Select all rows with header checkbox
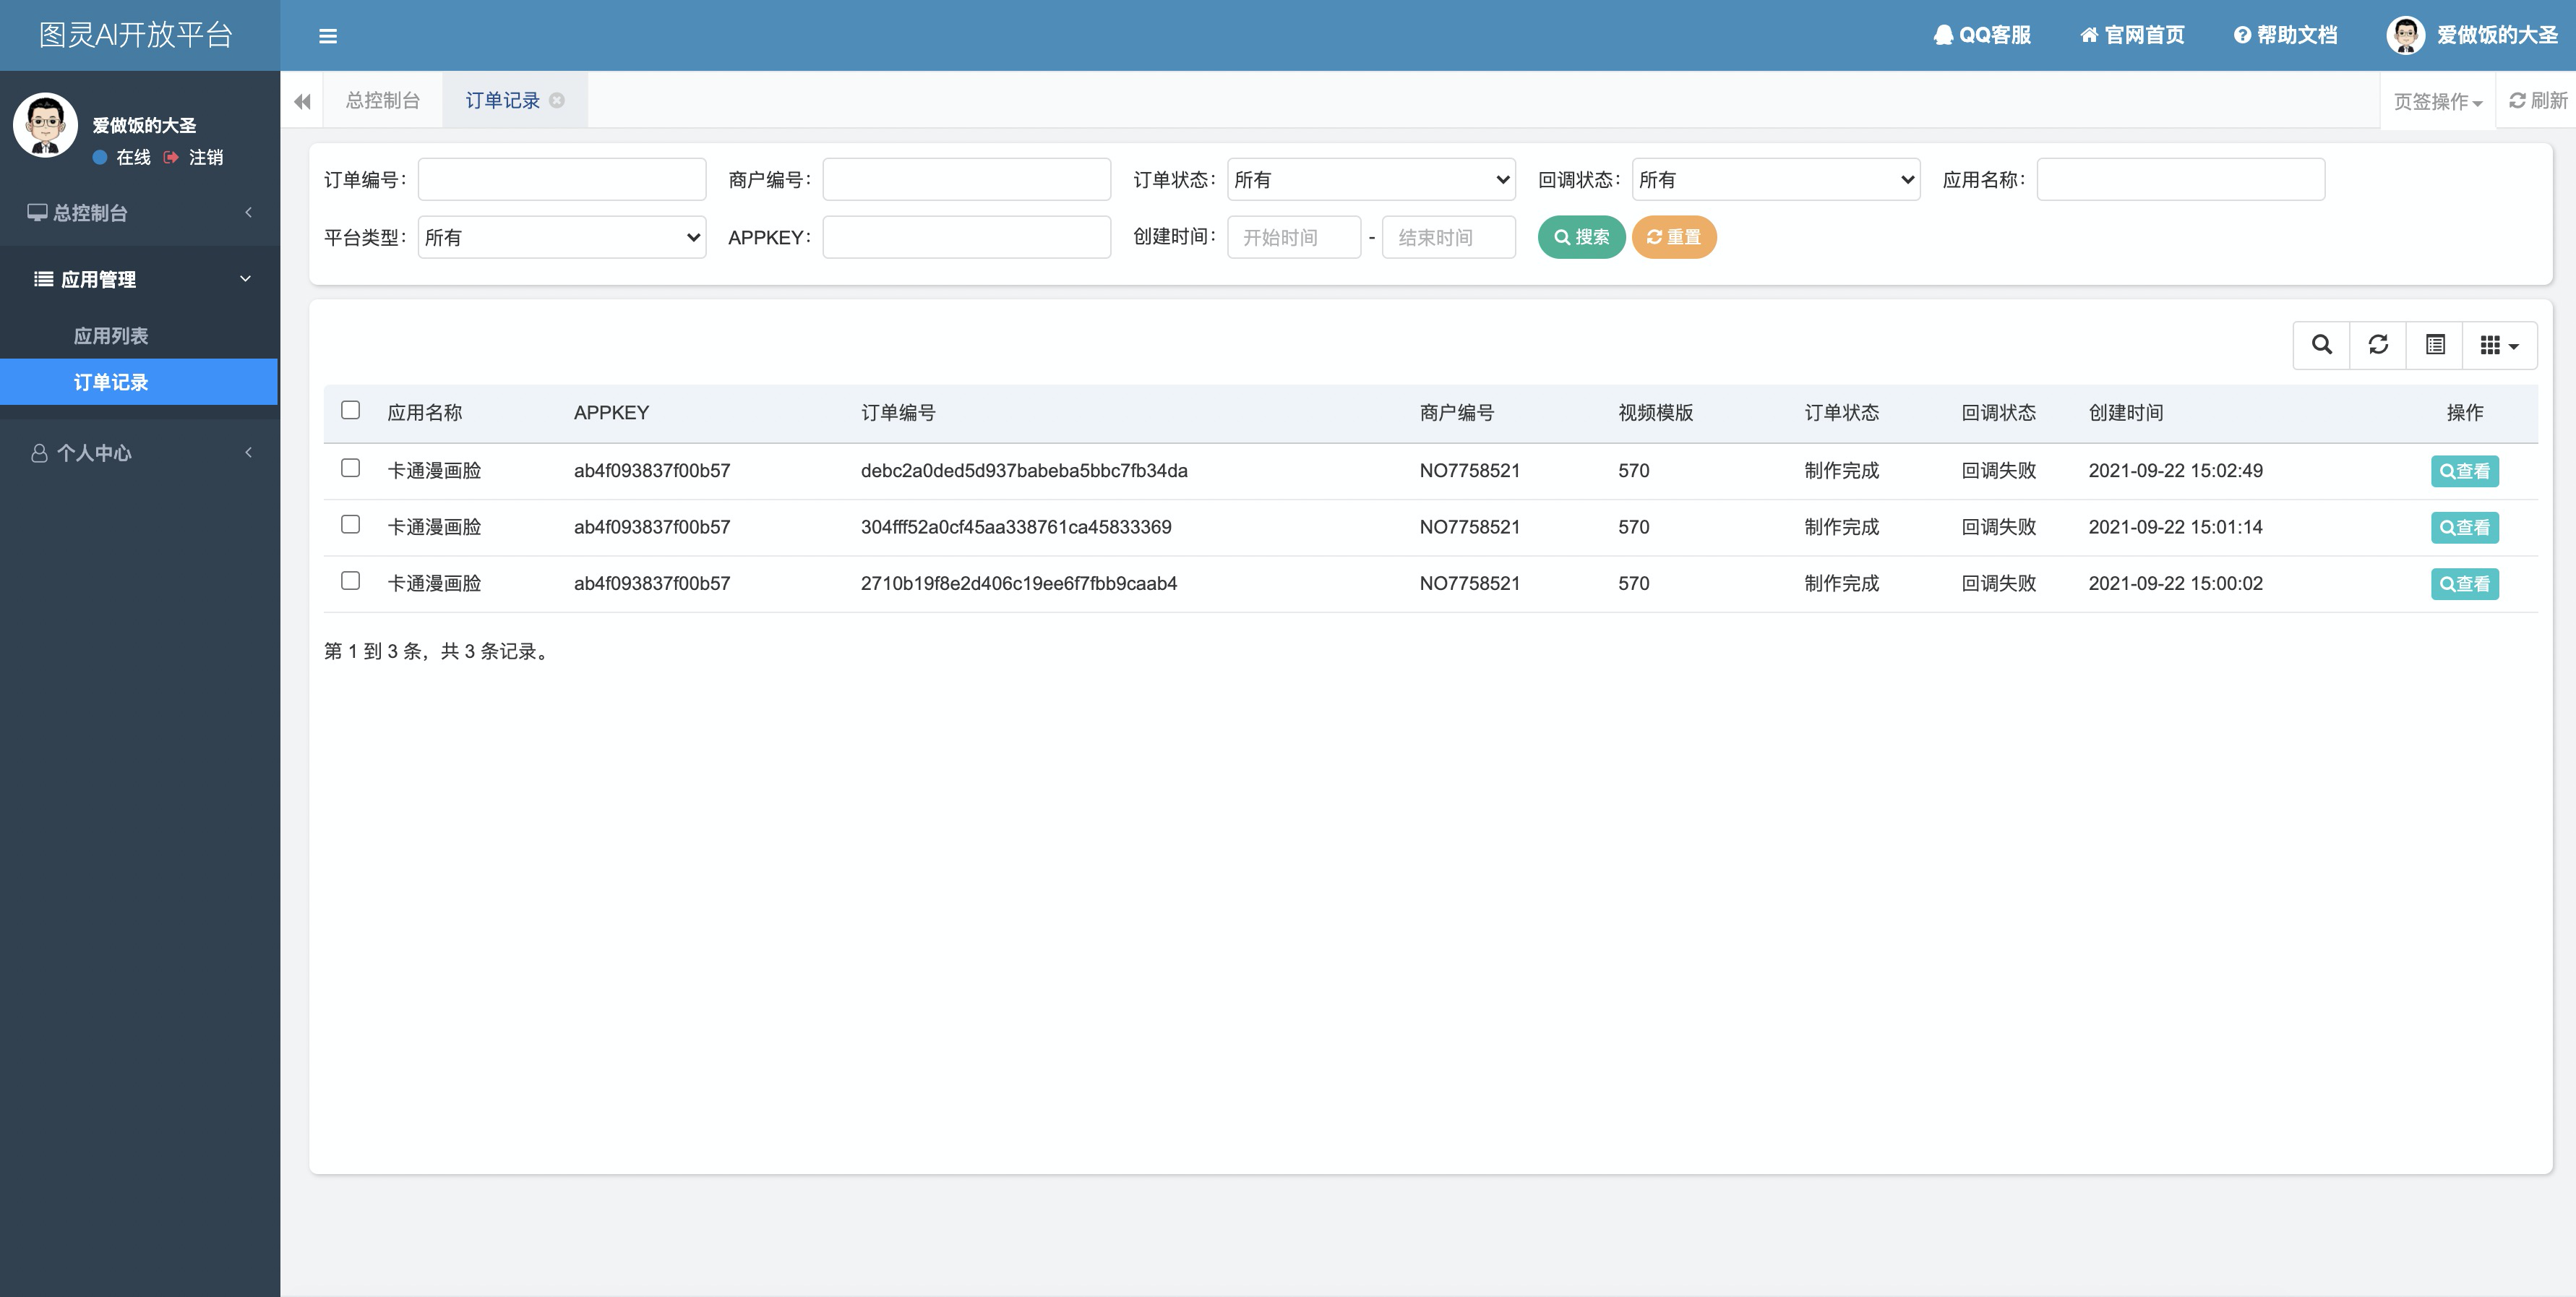Image resolution: width=2576 pixels, height=1297 pixels. (x=350, y=410)
